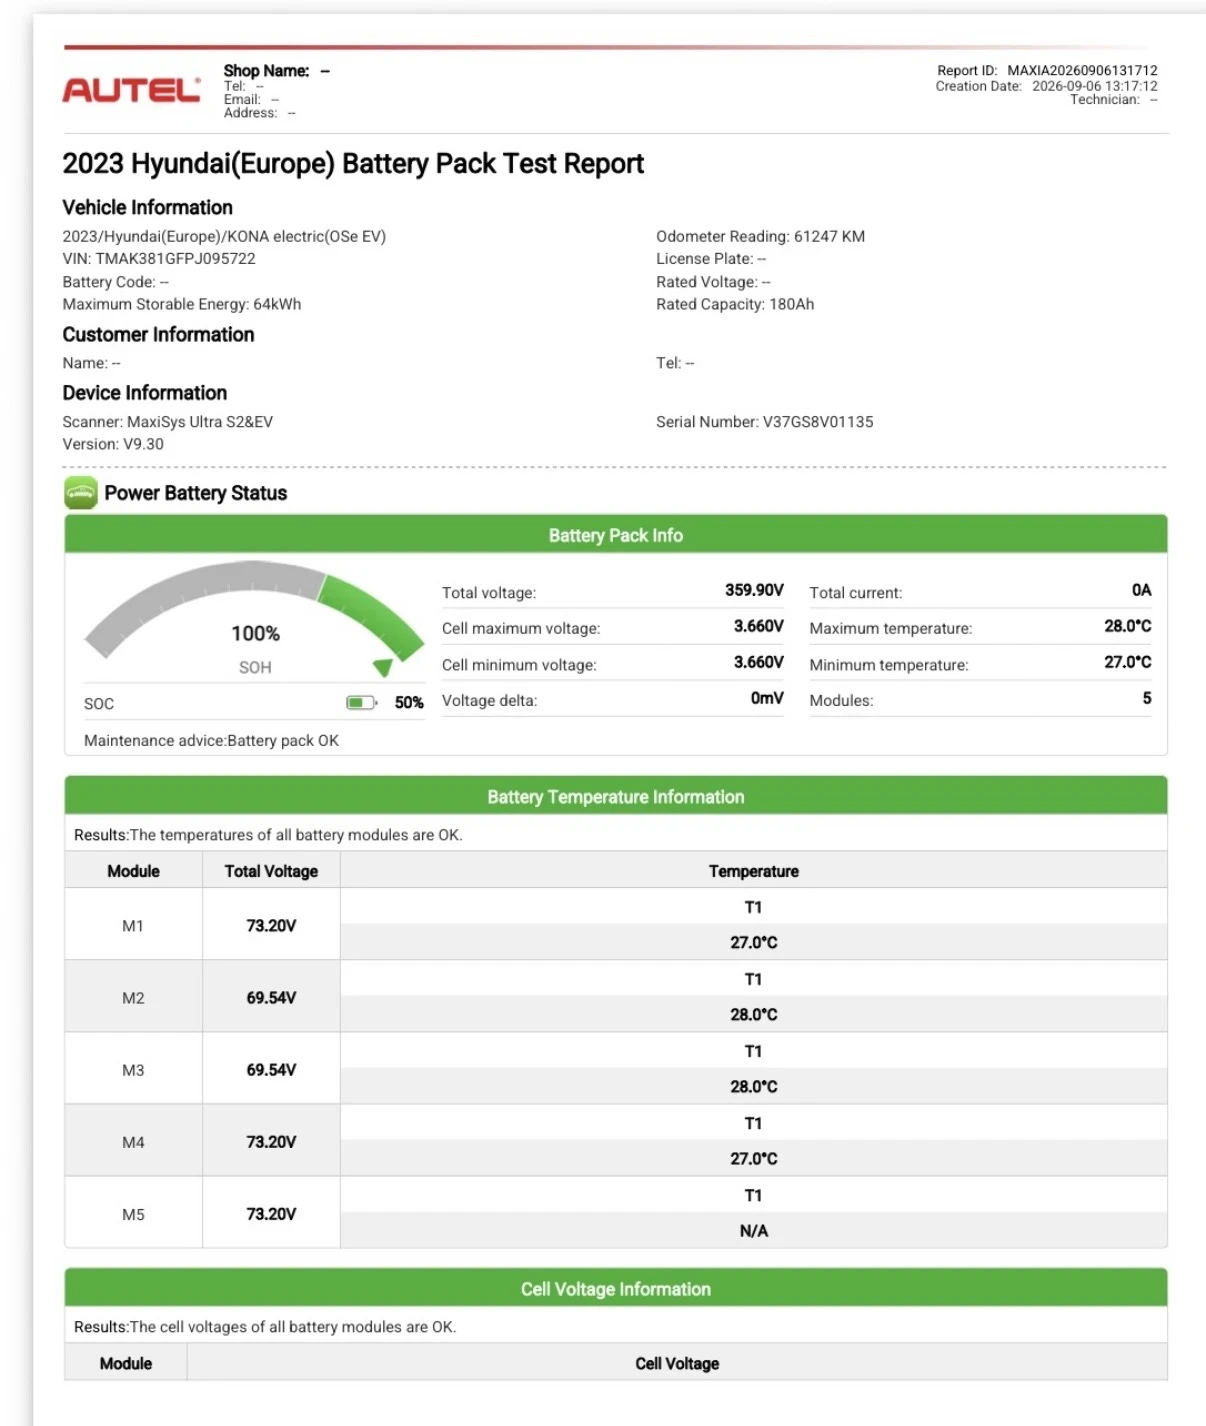Click the M5 temperature N/A cell
1206x1426 pixels.
pos(754,1231)
